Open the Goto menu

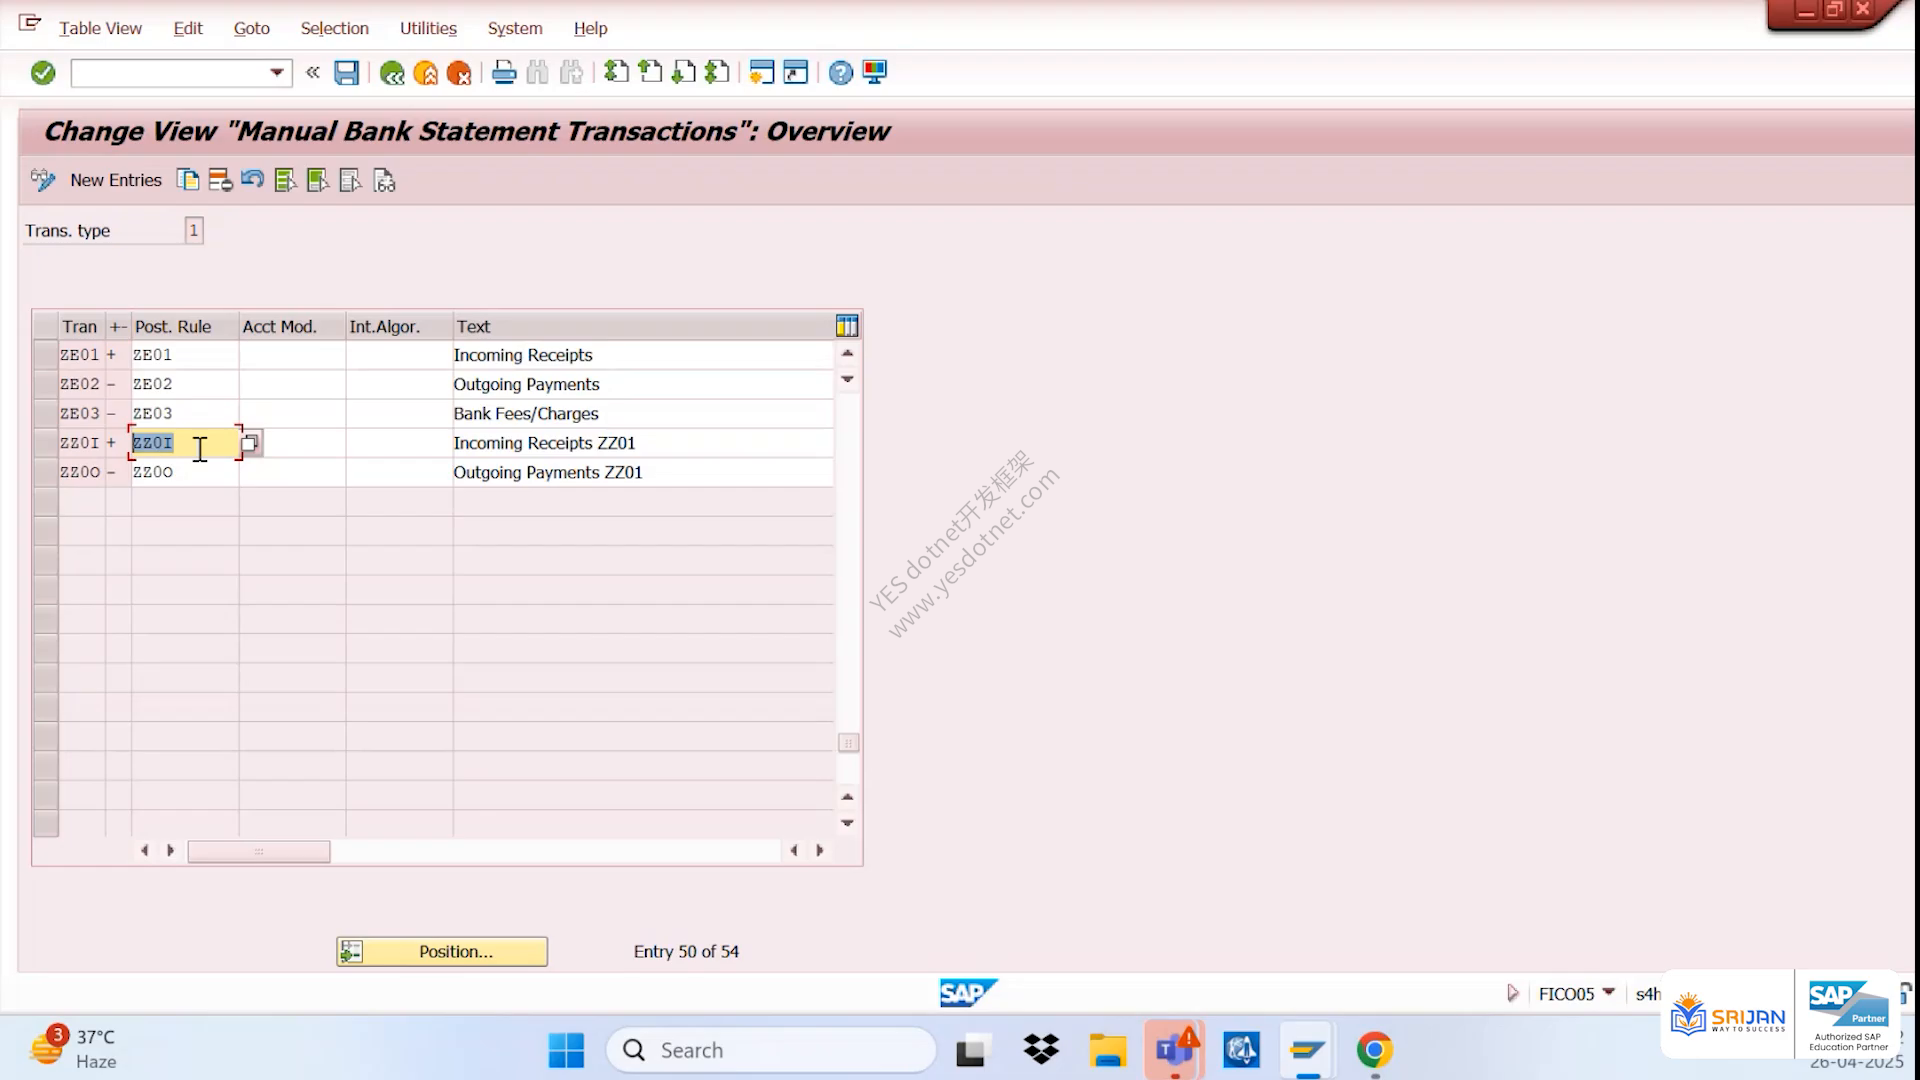pyautogui.click(x=252, y=28)
